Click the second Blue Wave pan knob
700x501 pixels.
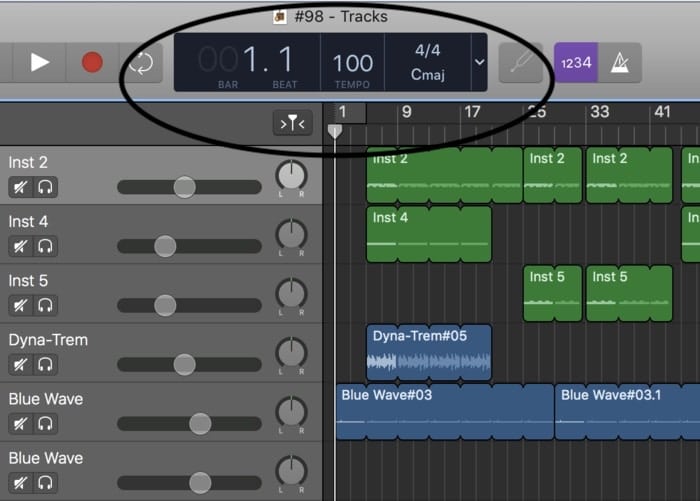pyautogui.click(x=291, y=471)
